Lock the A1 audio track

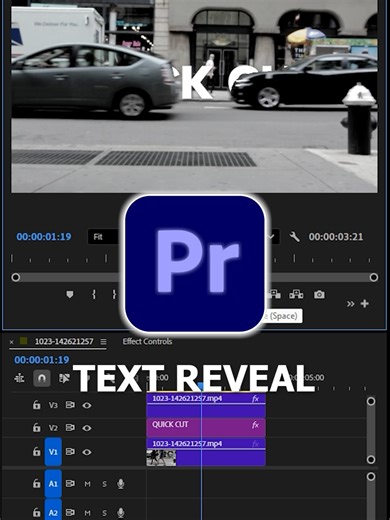pos(36,483)
